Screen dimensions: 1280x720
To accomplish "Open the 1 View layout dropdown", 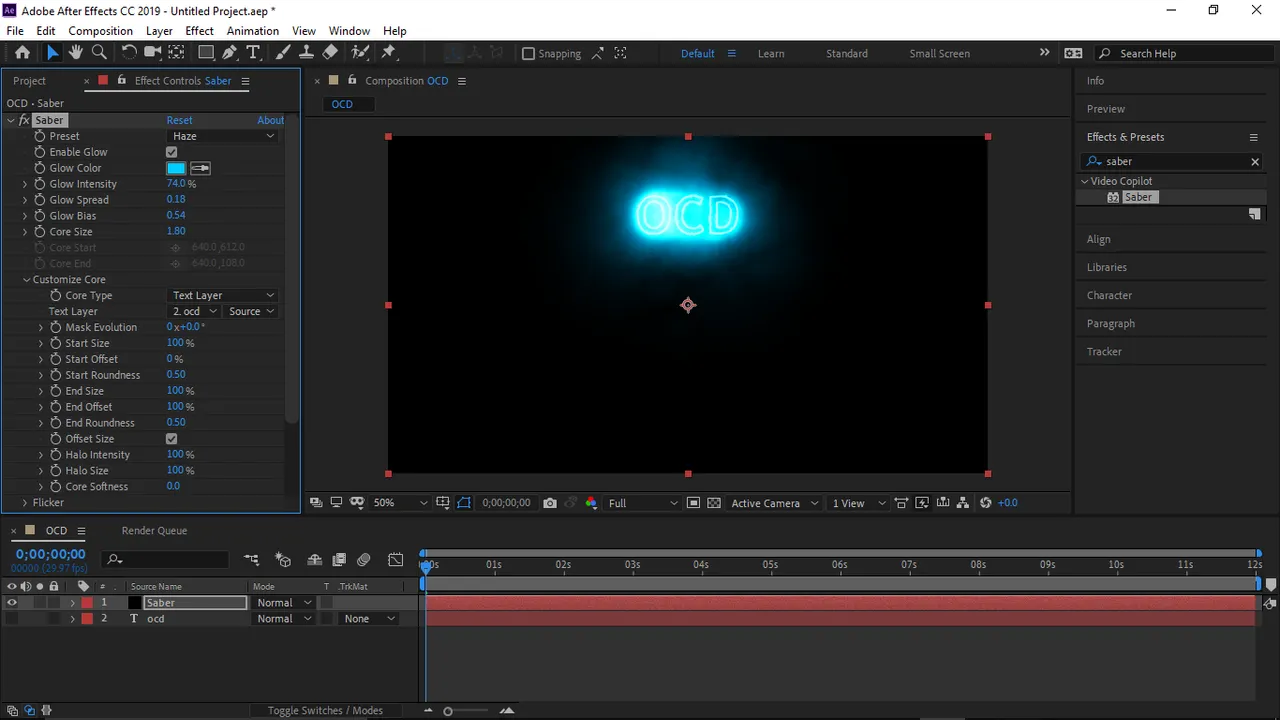I will (x=859, y=503).
